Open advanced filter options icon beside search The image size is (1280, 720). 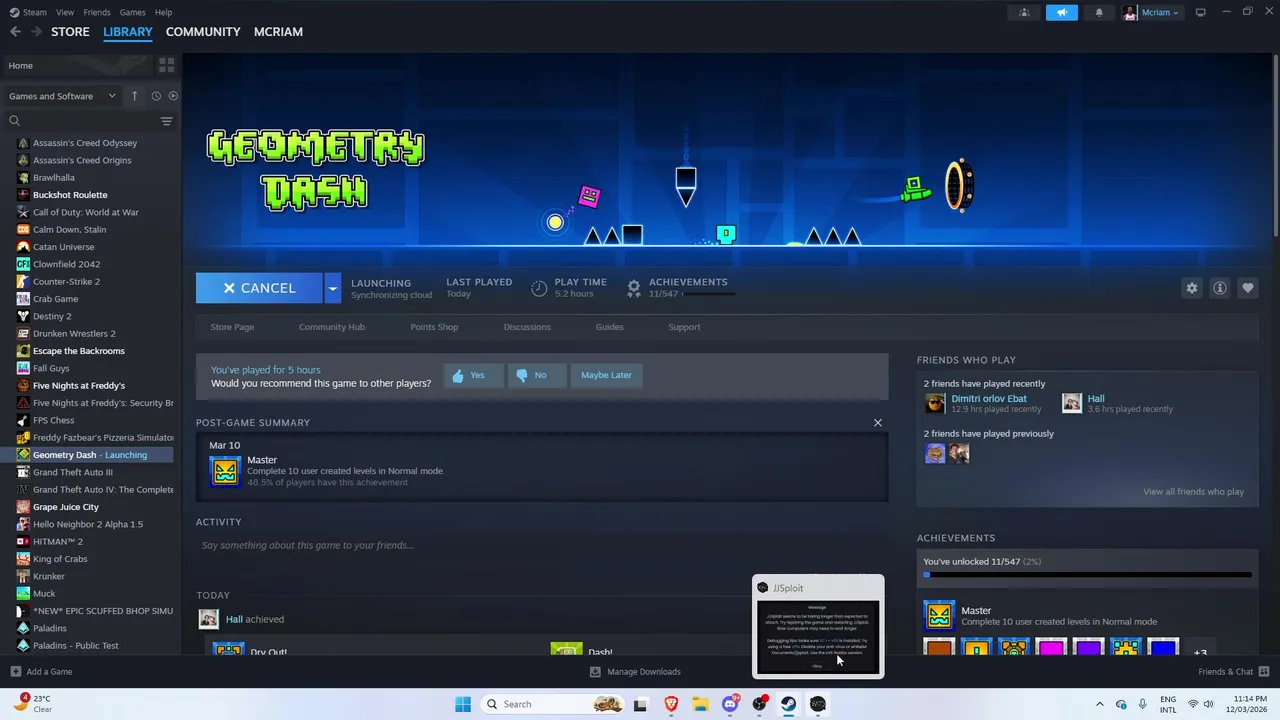coord(166,121)
